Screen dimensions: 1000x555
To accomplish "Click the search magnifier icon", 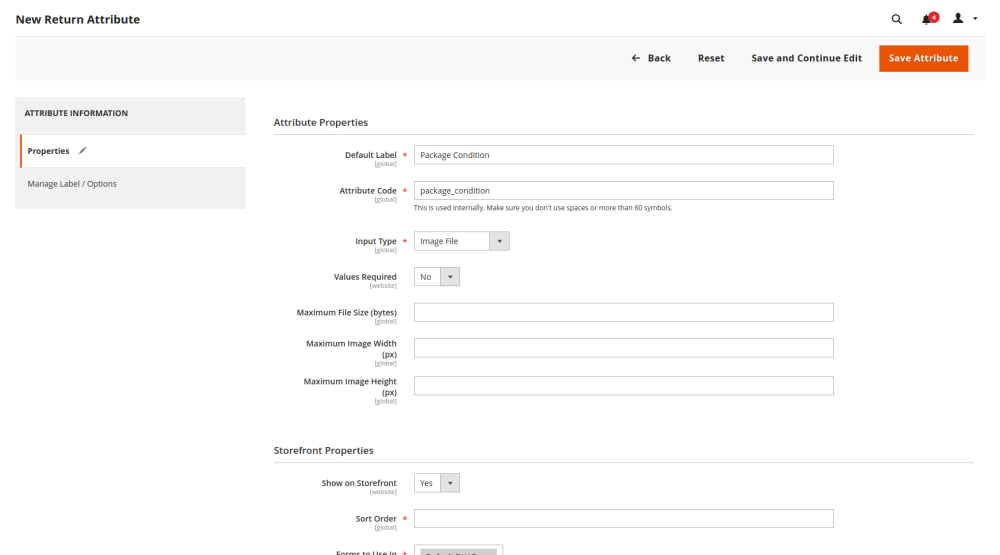I will coord(896,19).
